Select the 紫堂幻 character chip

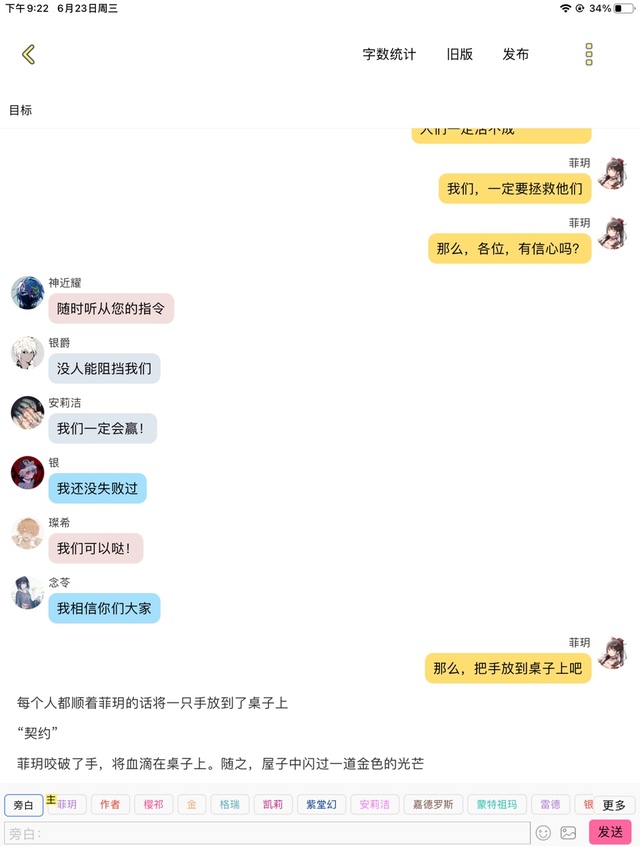click(x=321, y=804)
